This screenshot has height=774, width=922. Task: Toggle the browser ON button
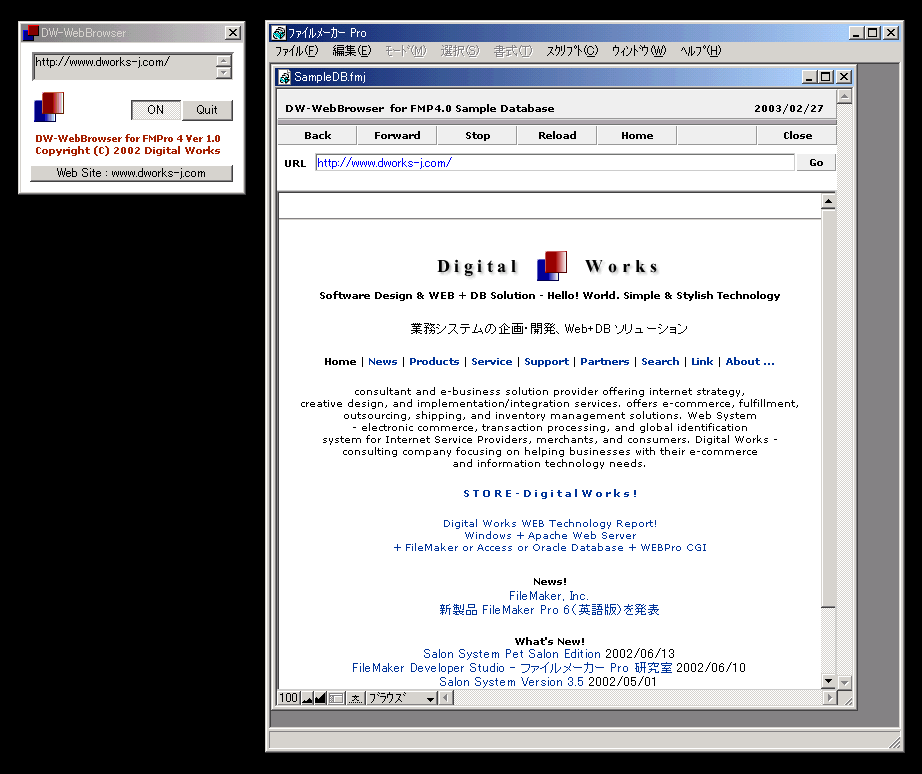pyautogui.click(x=156, y=110)
